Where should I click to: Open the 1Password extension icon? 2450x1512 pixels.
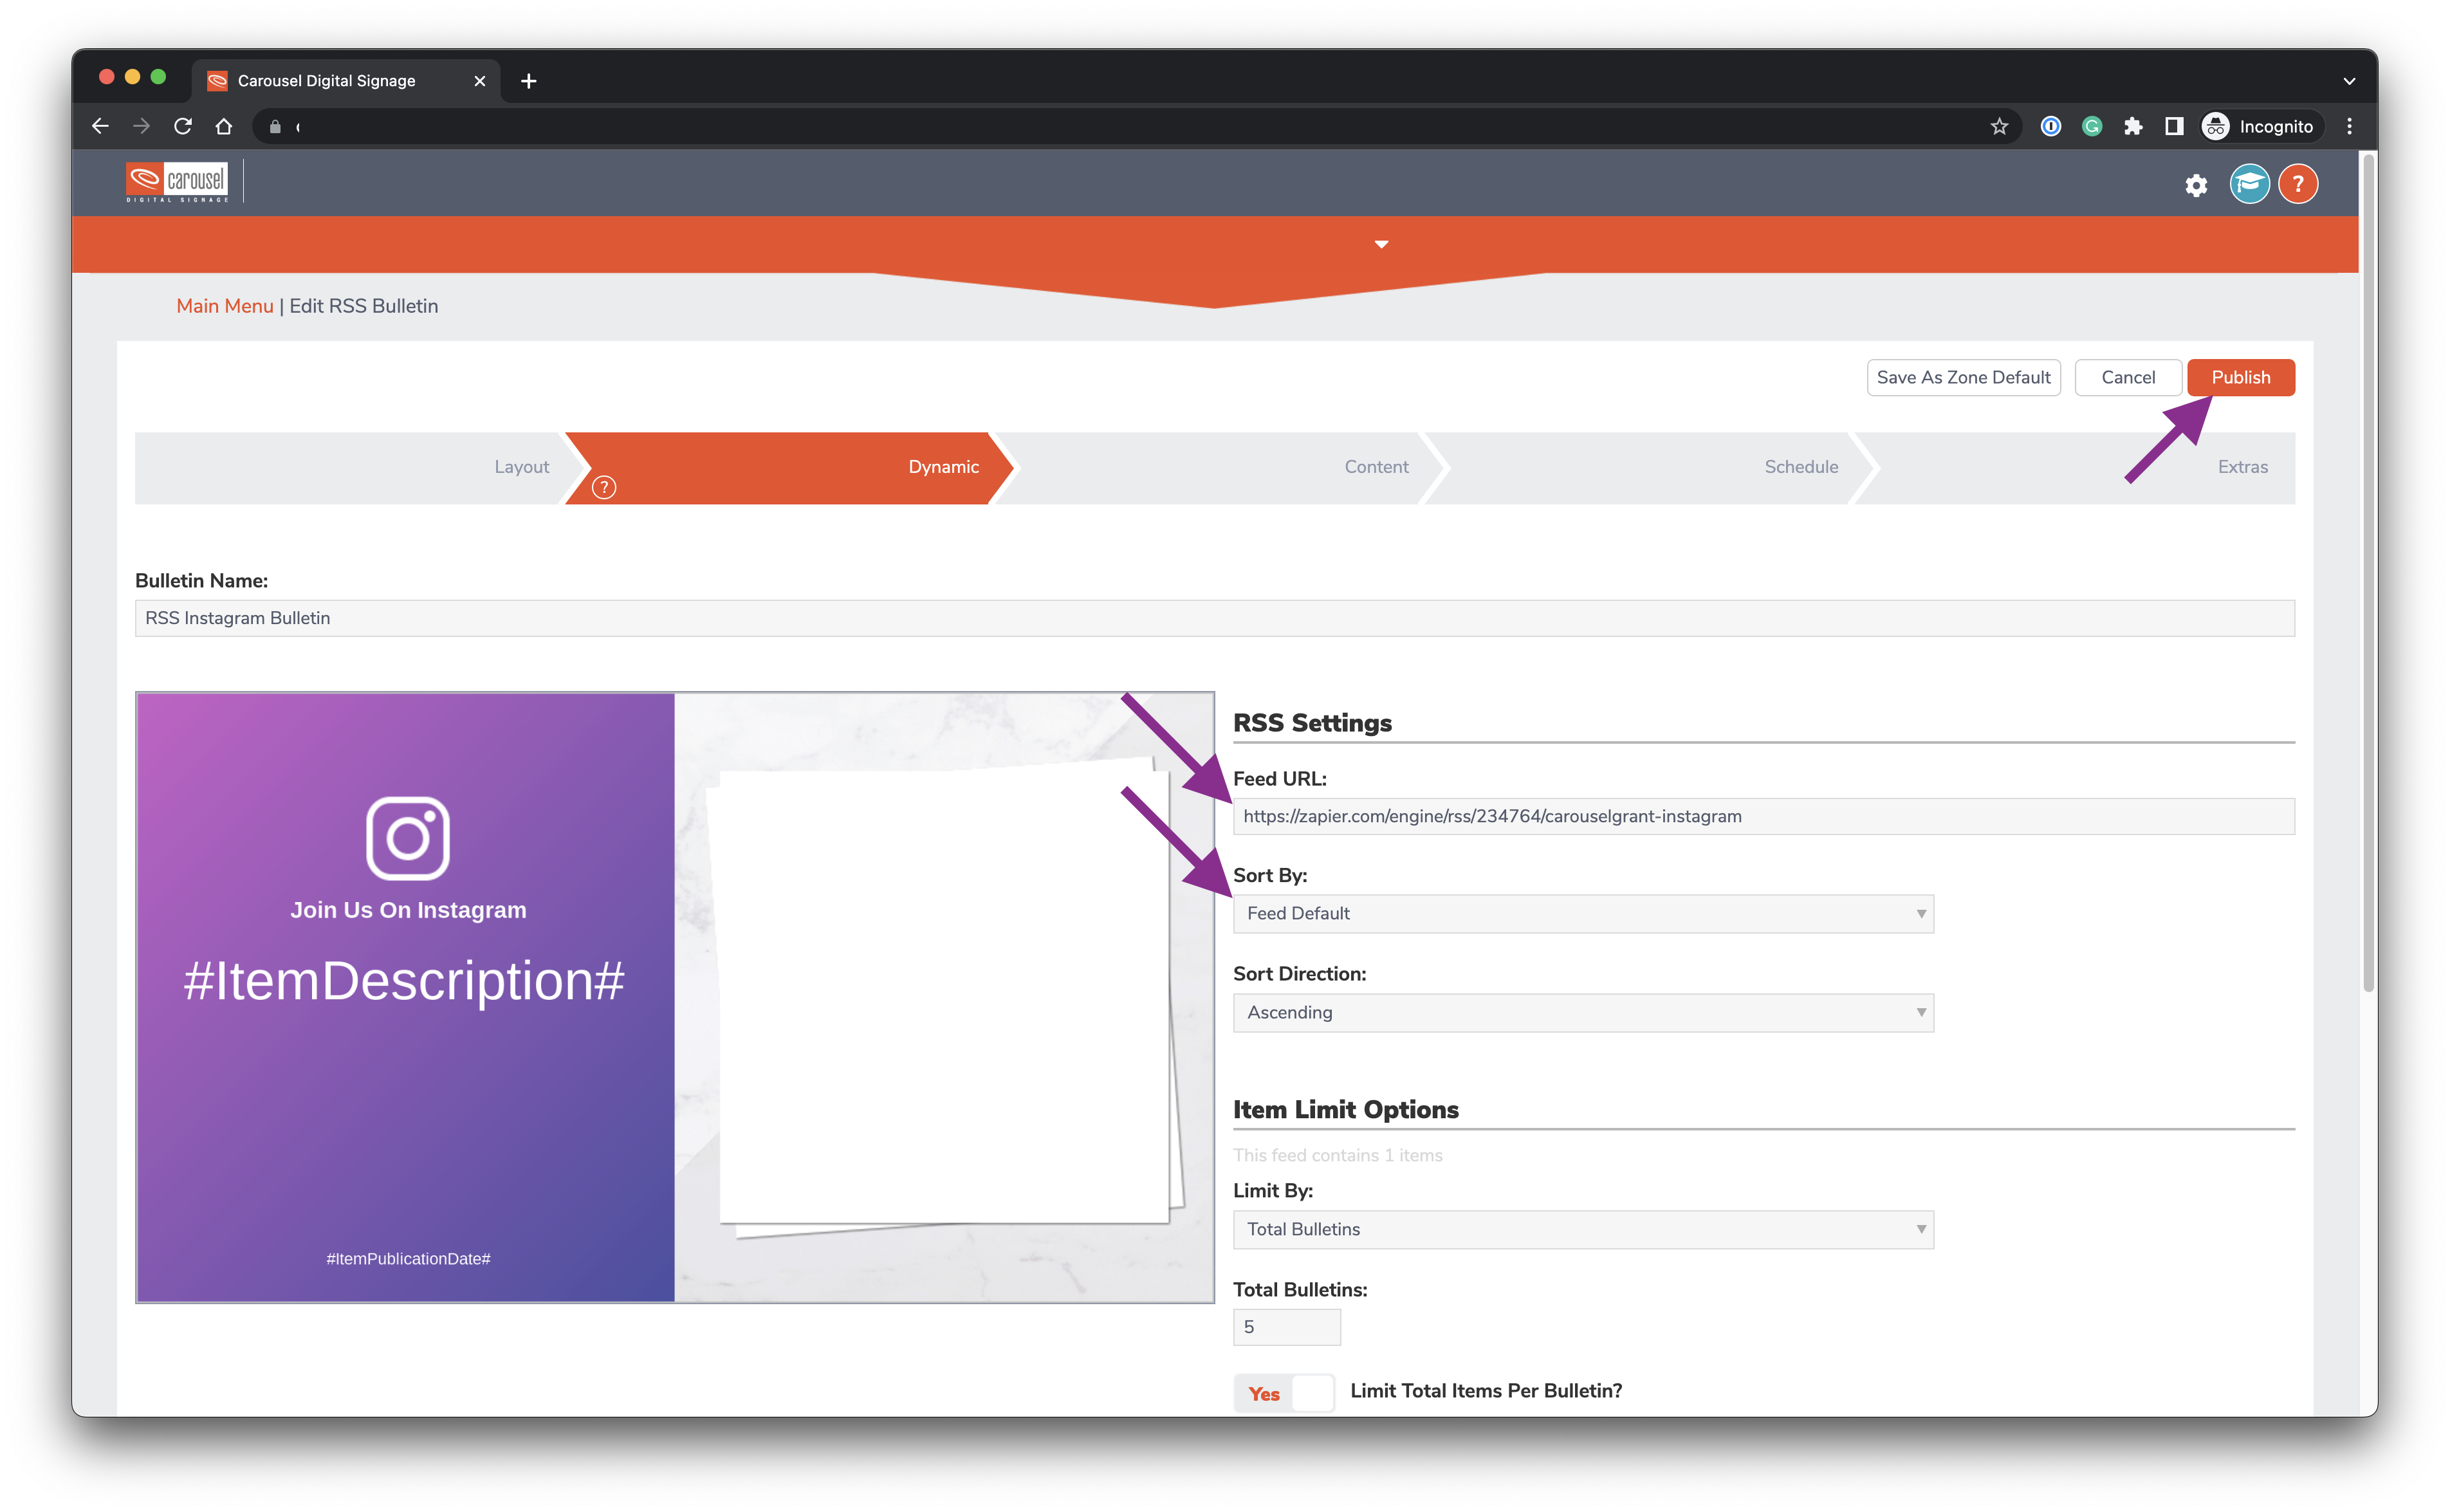coord(2051,126)
